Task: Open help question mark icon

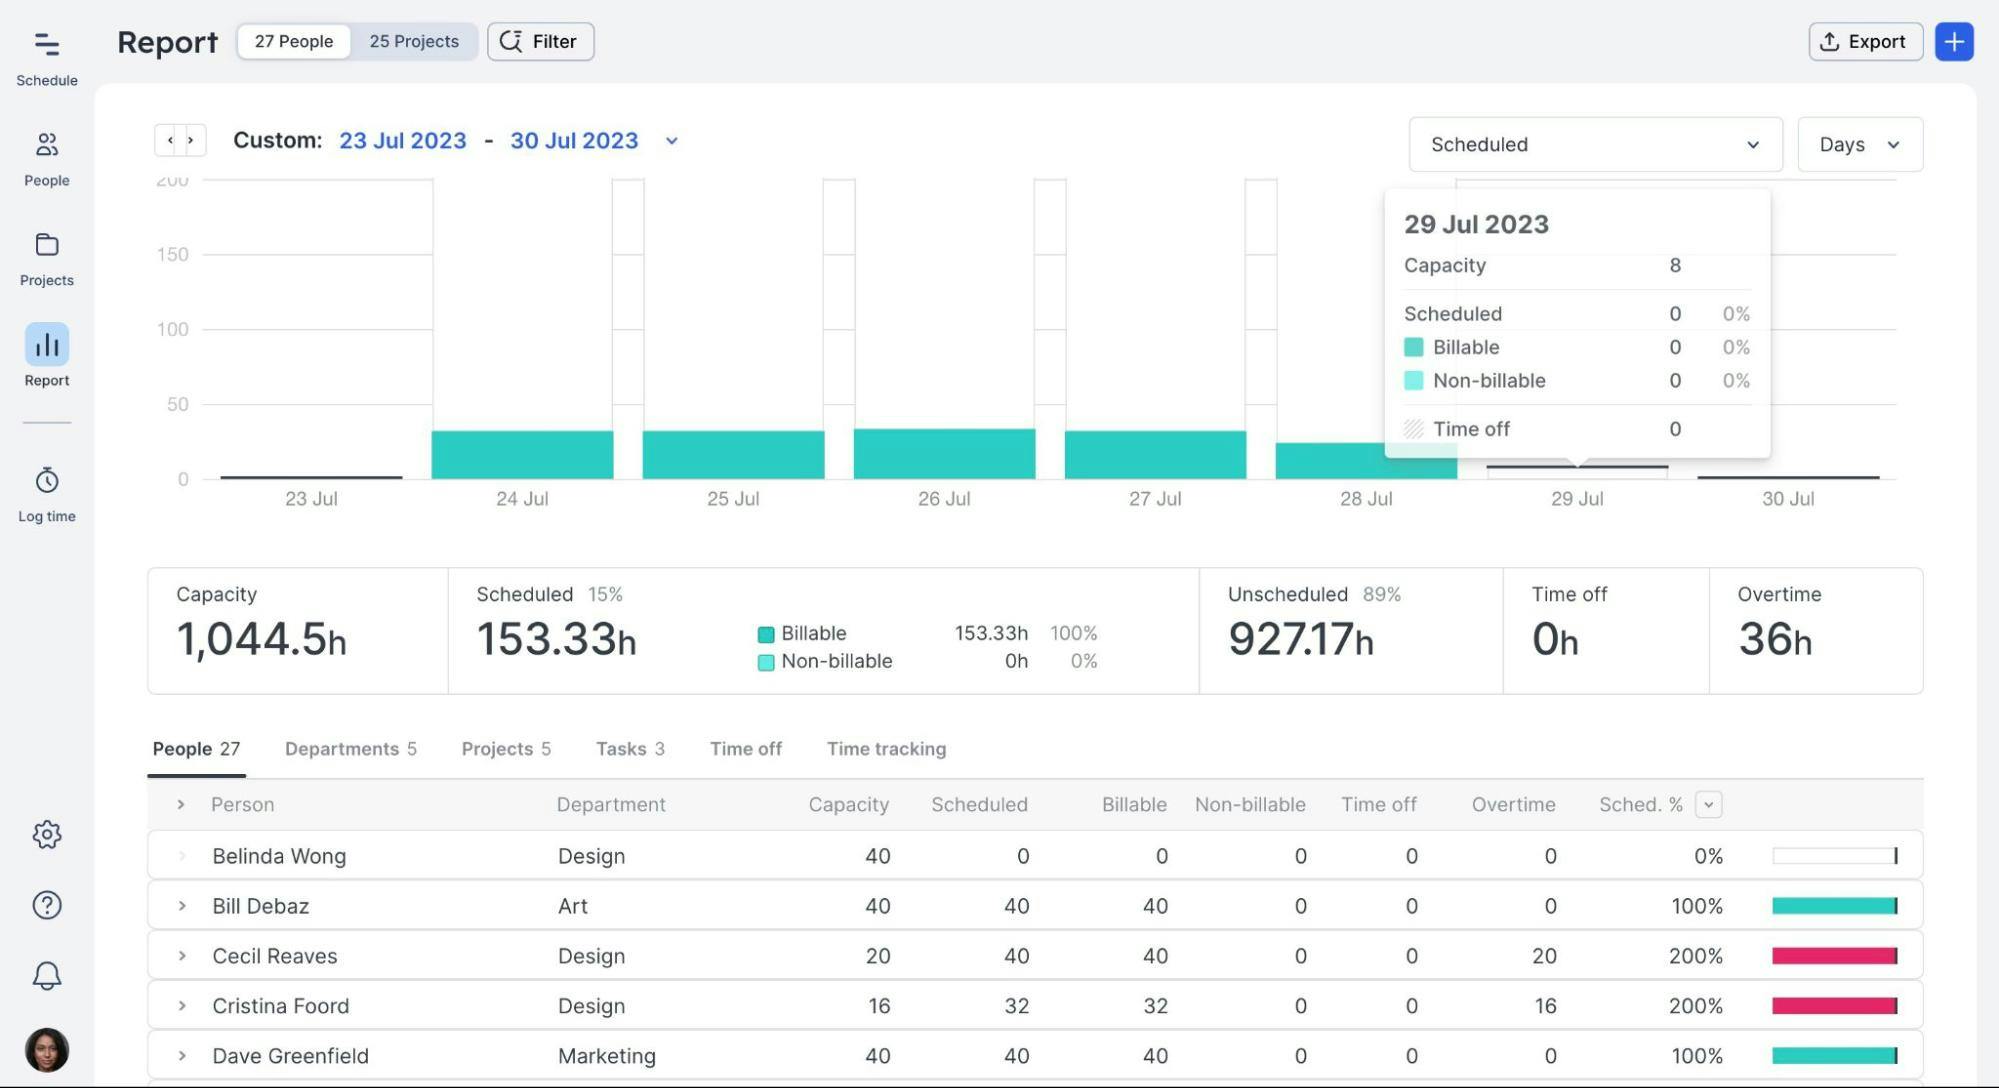Action: [x=46, y=905]
